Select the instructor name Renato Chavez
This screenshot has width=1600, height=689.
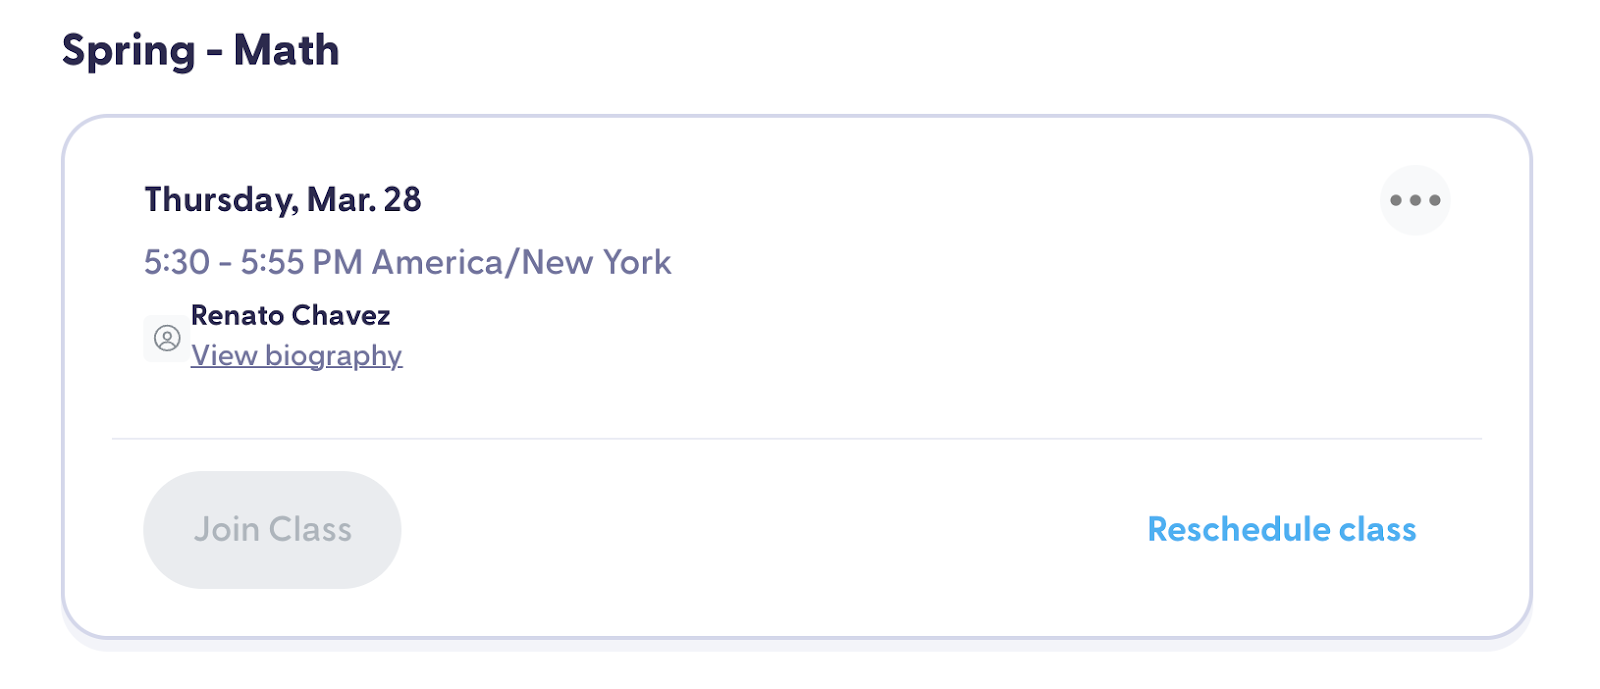[x=290, y=316]
